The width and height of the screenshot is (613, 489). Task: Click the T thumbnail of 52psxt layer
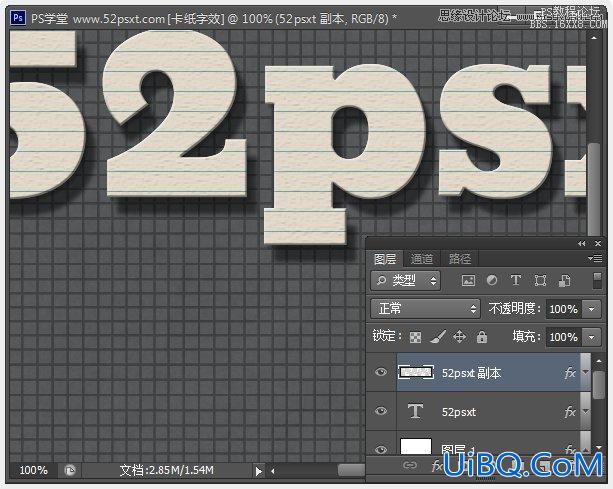(x=415, y=411)
